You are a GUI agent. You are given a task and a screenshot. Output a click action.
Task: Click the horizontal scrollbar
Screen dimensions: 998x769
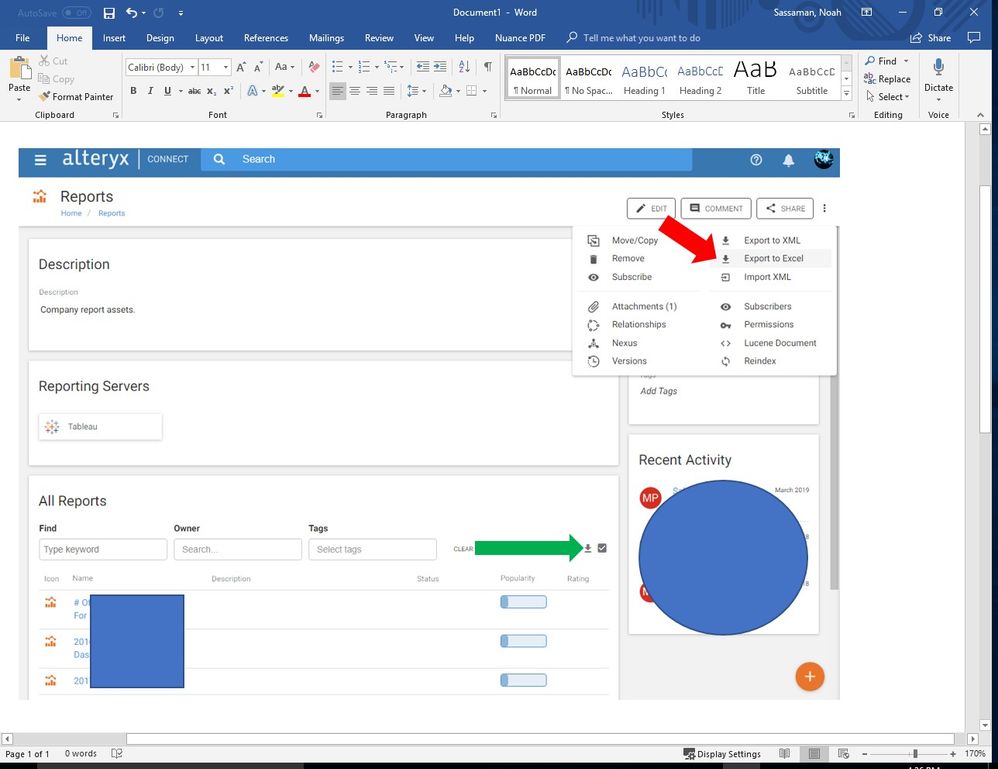pyautogui.click(x=540, y=739)
